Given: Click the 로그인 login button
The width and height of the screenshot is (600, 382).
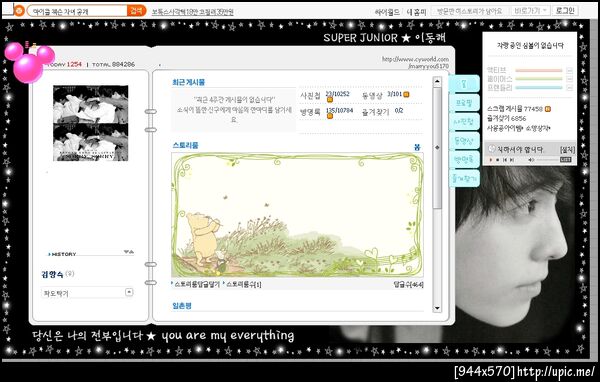Looking at the screenshot, I should point(565,10).
